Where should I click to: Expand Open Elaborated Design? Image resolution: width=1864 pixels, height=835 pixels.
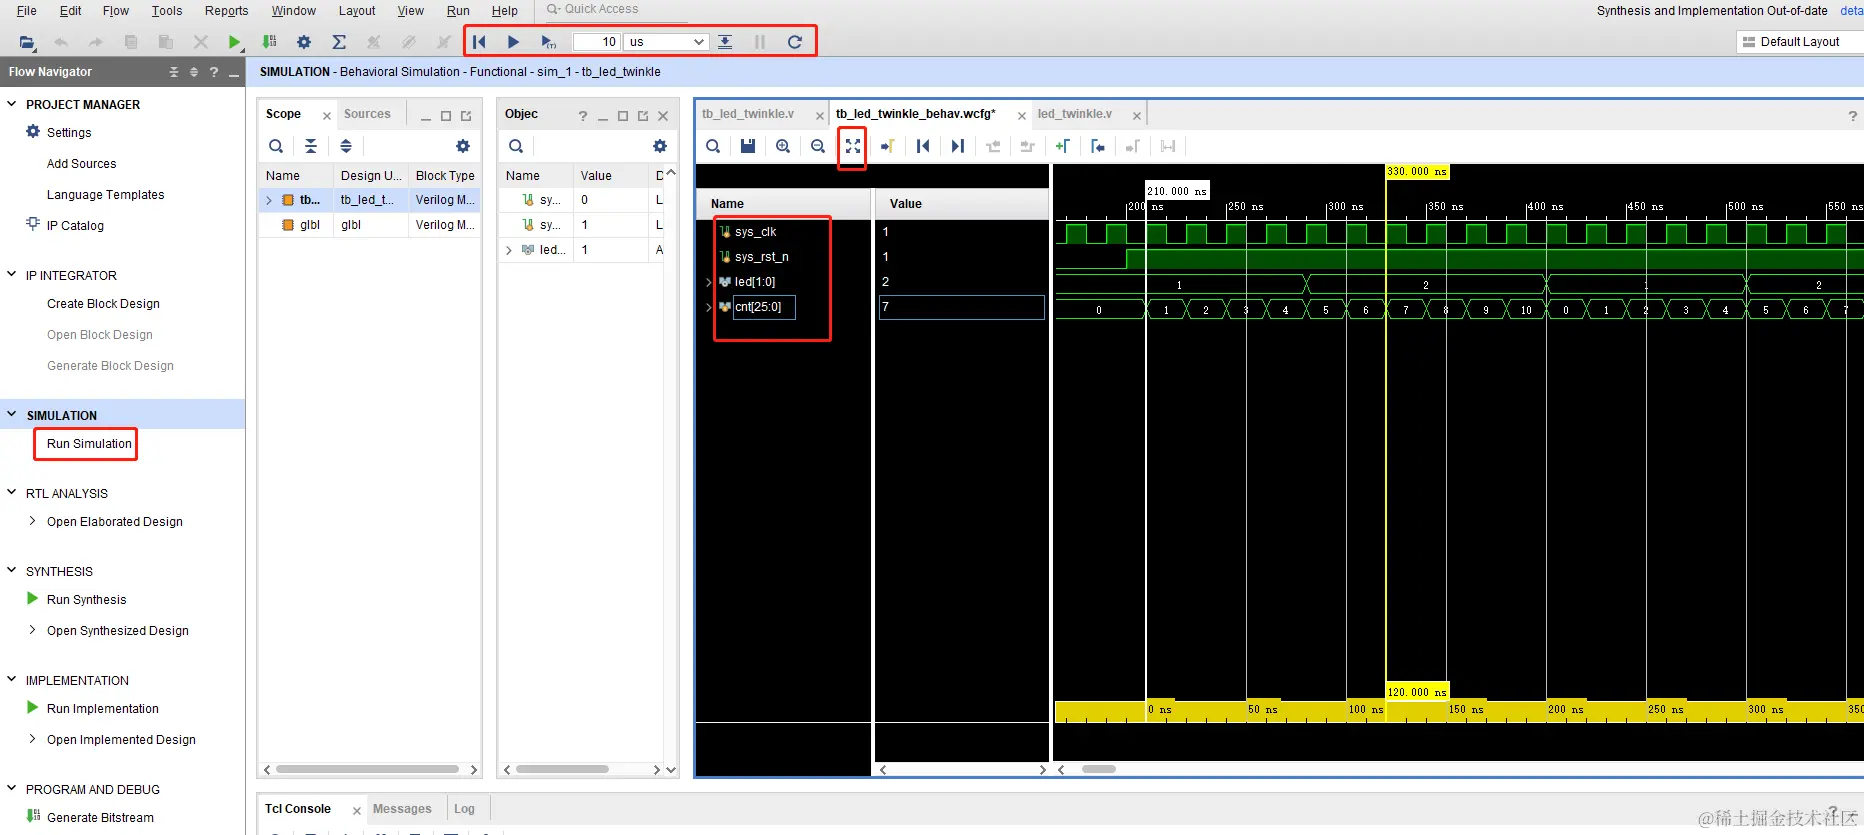33,521
